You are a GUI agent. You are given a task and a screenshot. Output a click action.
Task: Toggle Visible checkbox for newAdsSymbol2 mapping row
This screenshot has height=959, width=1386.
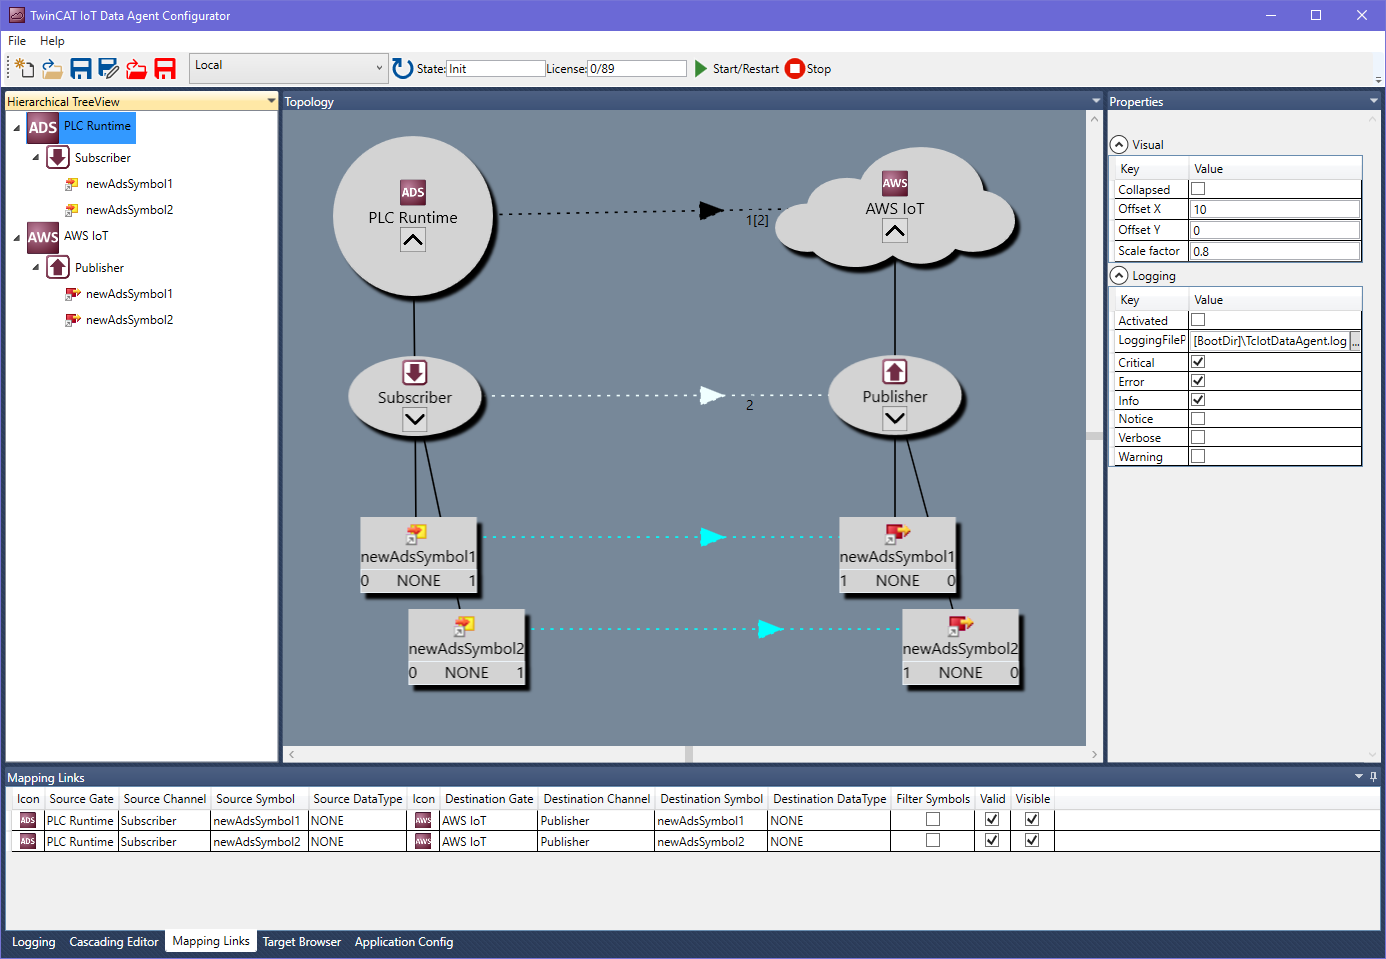pos(1032,840)
